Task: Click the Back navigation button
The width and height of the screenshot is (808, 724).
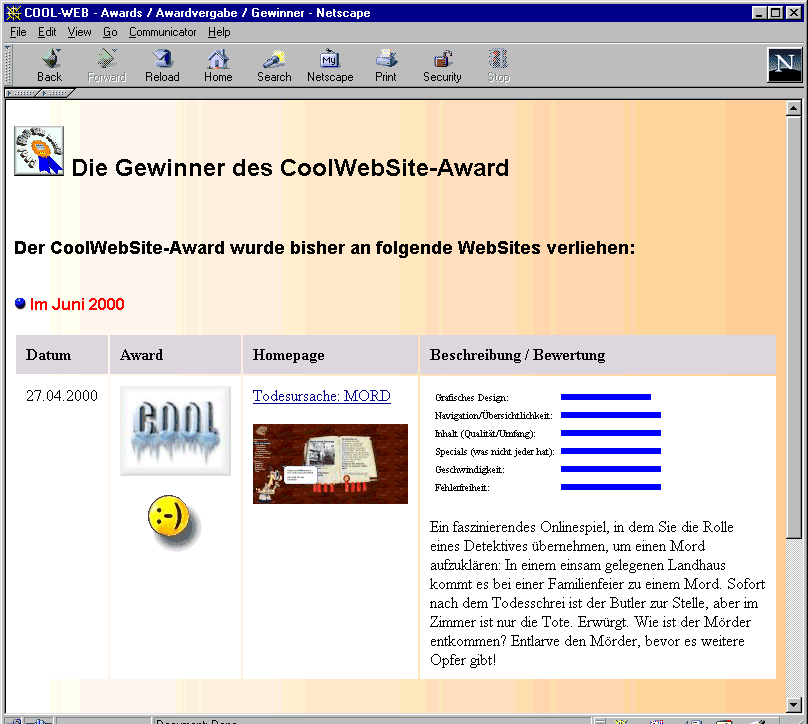Action: pyautogui.click(x=49, y=65)
